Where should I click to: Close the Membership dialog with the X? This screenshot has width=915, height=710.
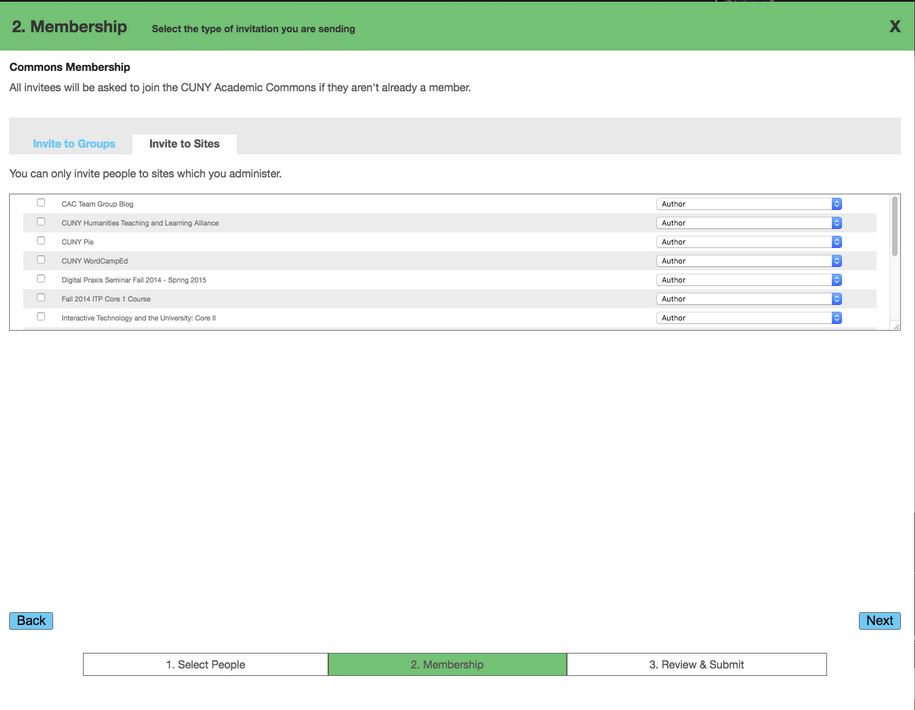click(x=895, y=26)
